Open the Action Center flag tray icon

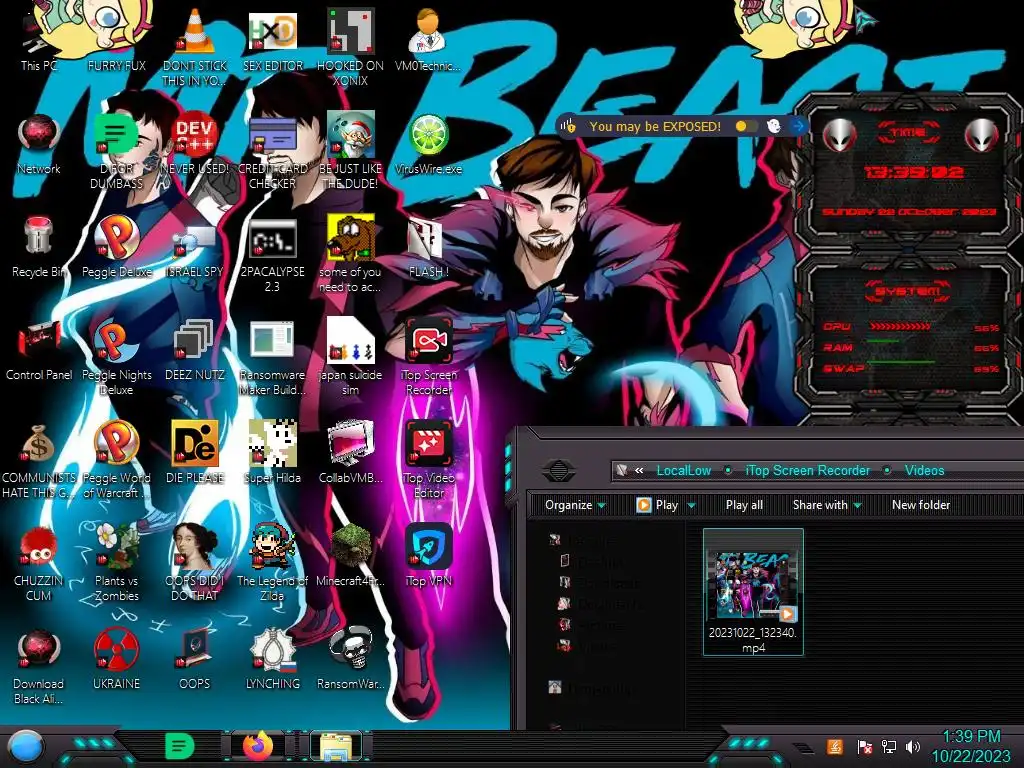pos(864,746)
